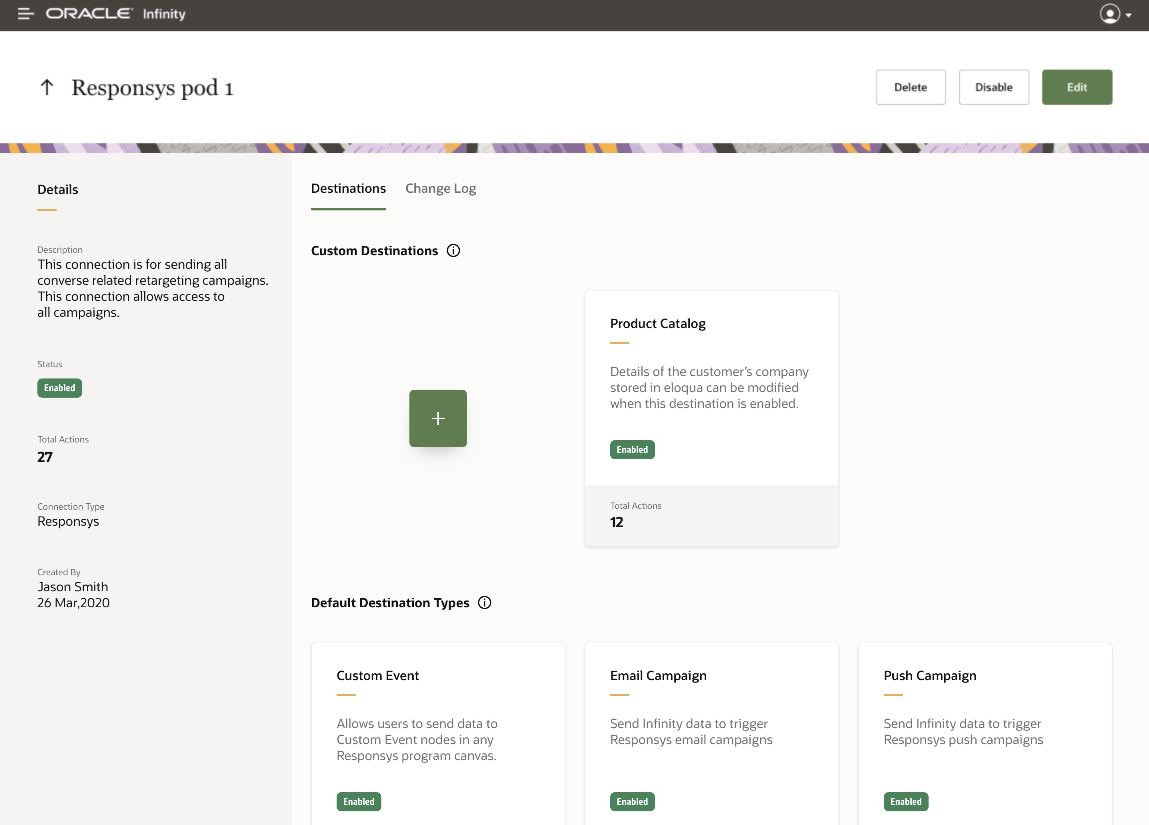Delete the Responsys pod 1 connection
The width and height of the screenshot is (1149, 825).
tap(910, 87)
